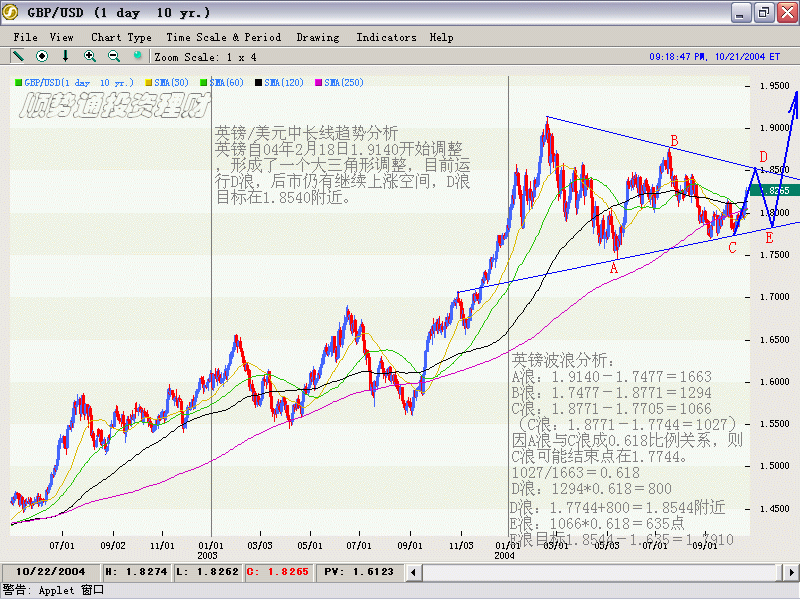Click the Help menu item

441,37
